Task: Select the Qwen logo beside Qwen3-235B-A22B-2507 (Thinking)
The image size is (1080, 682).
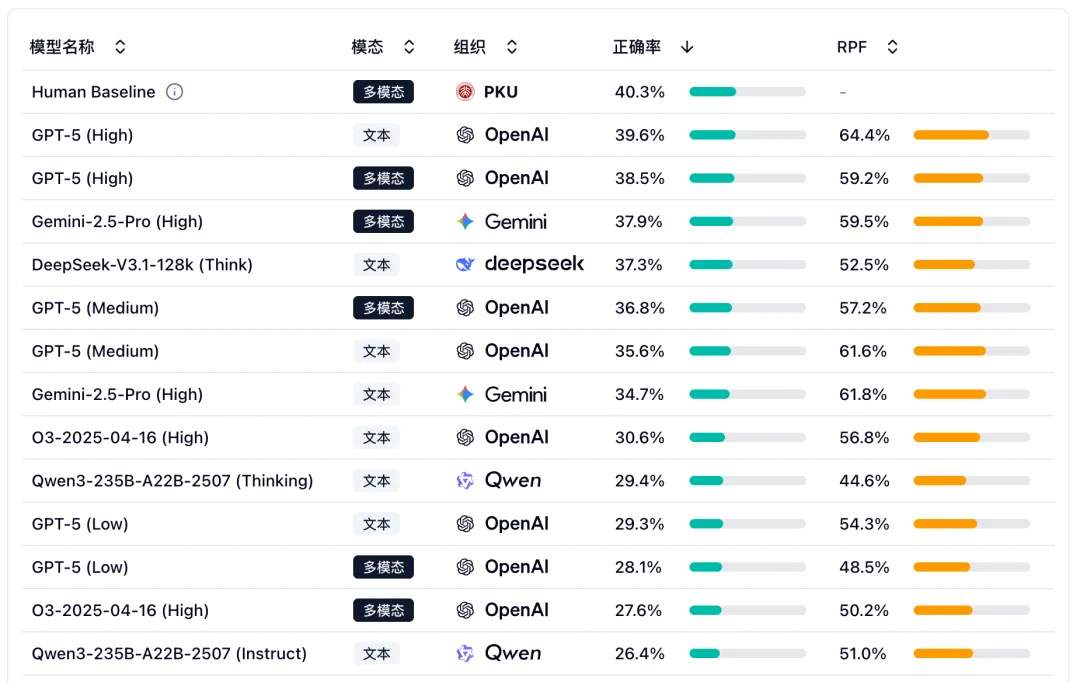Action: coord(464,480)
